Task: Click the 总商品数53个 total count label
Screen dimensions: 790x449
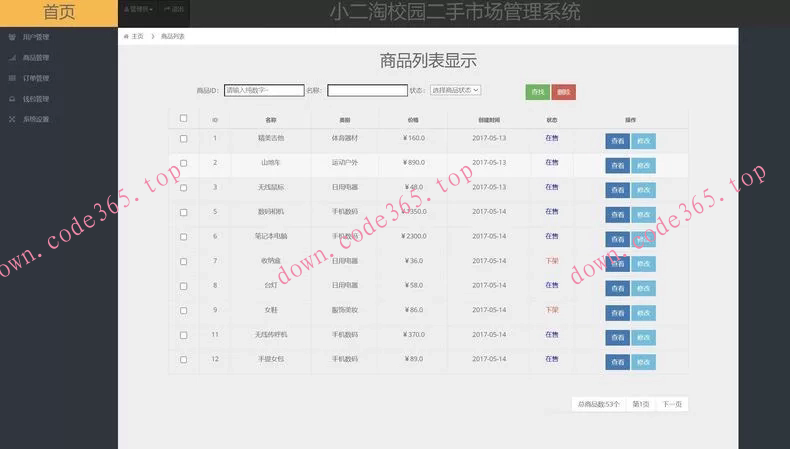Action: pos(599,404)
